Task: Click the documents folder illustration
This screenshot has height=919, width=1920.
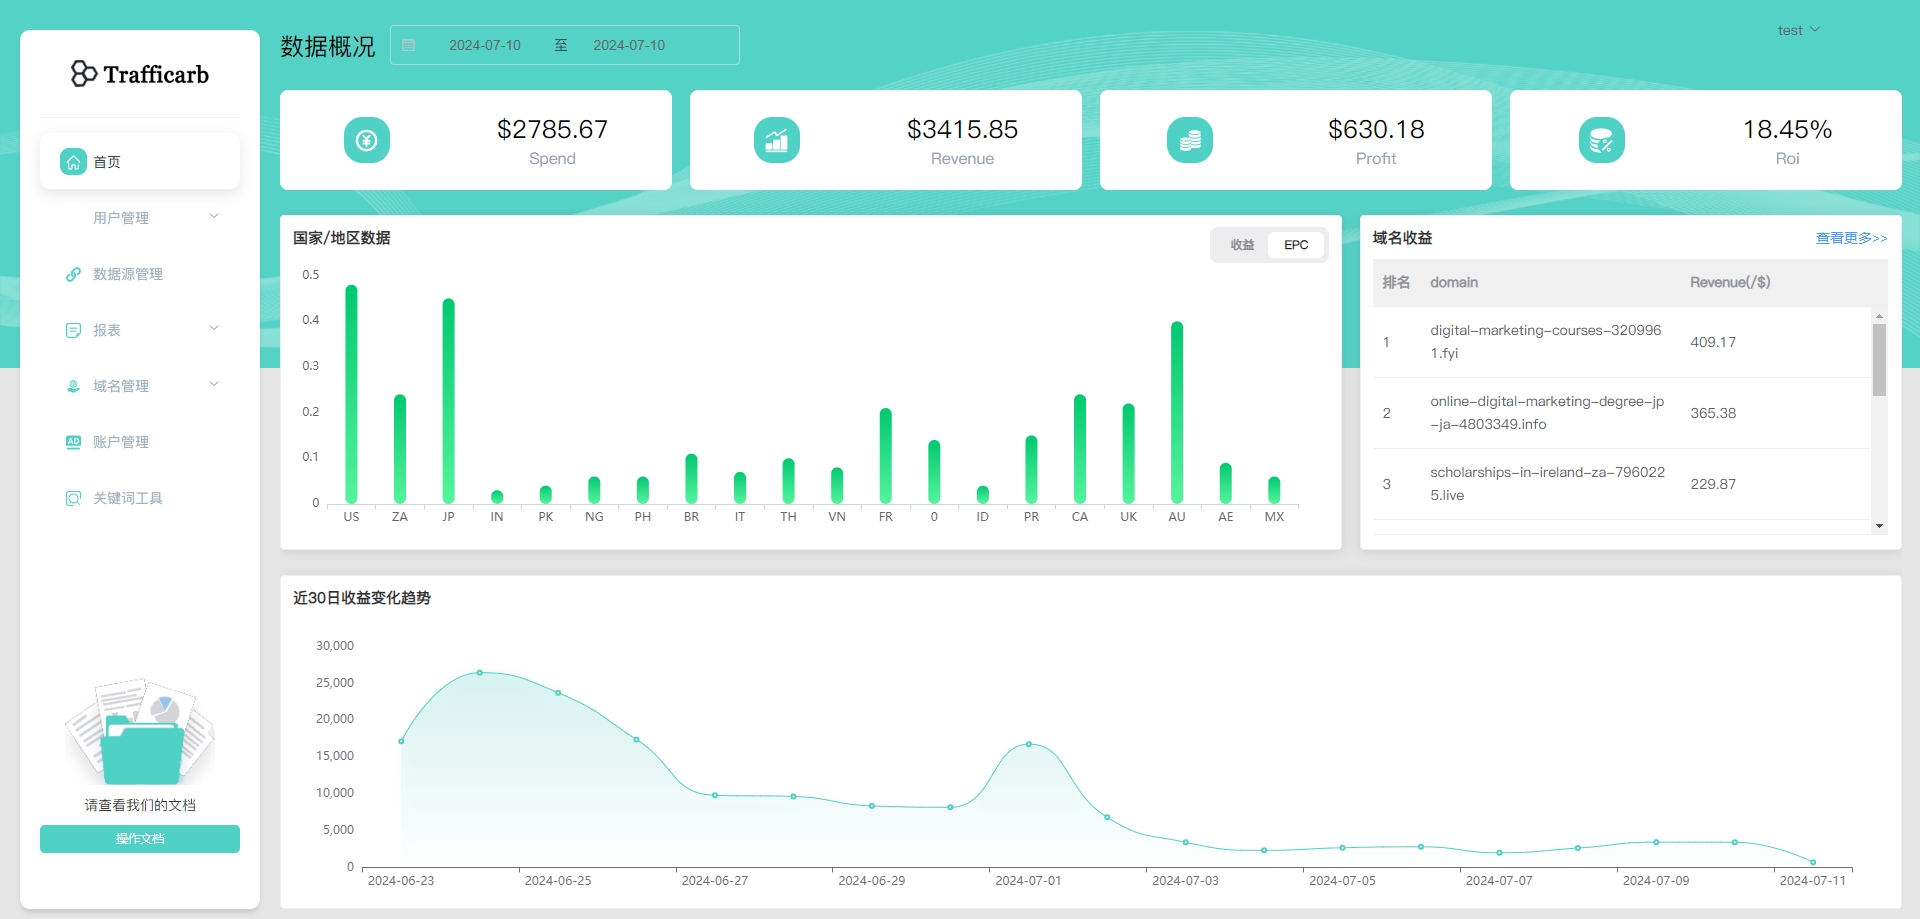Action: coord(140,733)
